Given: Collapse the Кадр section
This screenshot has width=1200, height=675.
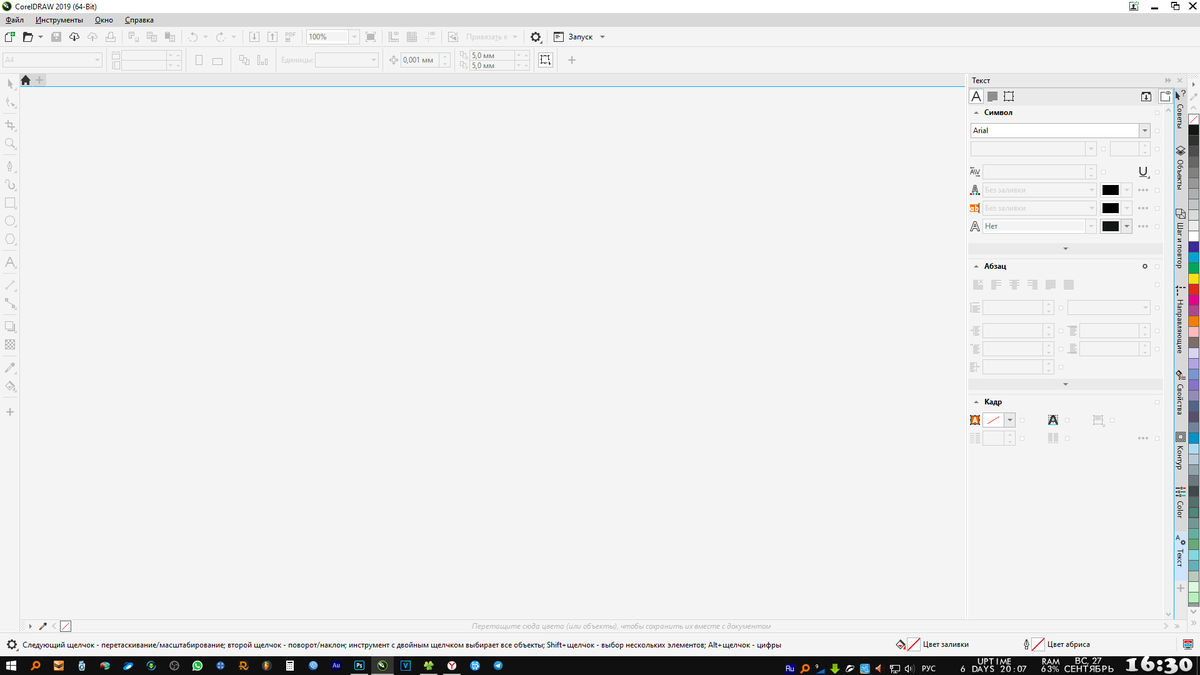Looking at the screenshot, I should 976,402.
